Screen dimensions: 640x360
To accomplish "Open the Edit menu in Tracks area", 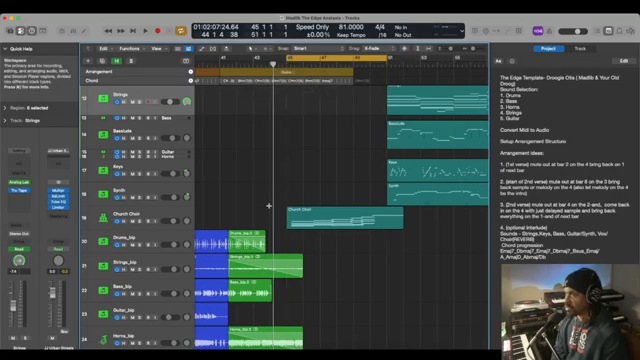I will coord(106,49).
